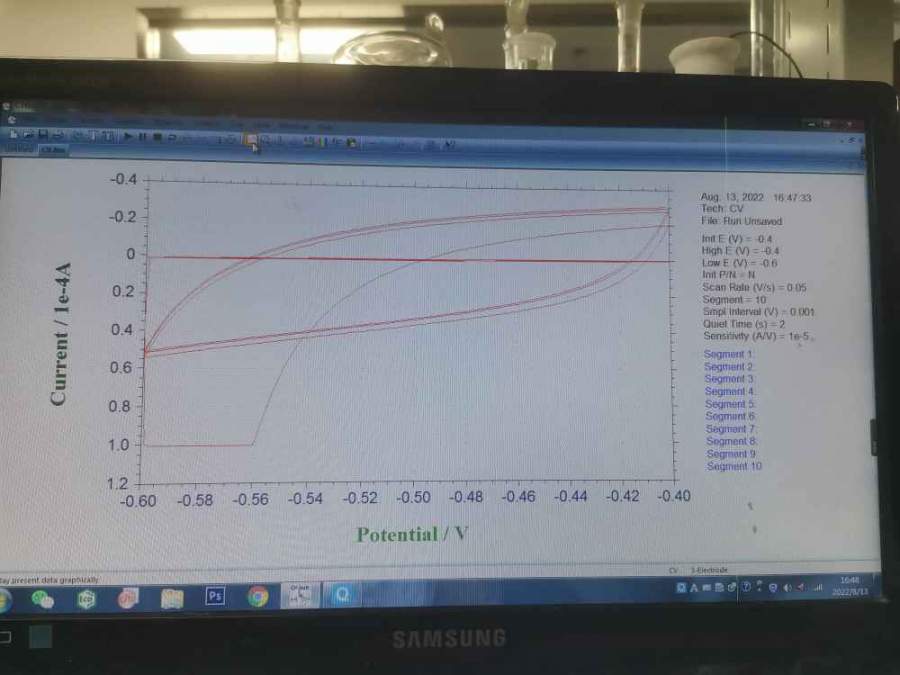Click the 'Potential / V' x-axis title
Viewport: 900px width, 675px height.
(x=412, y=534)
